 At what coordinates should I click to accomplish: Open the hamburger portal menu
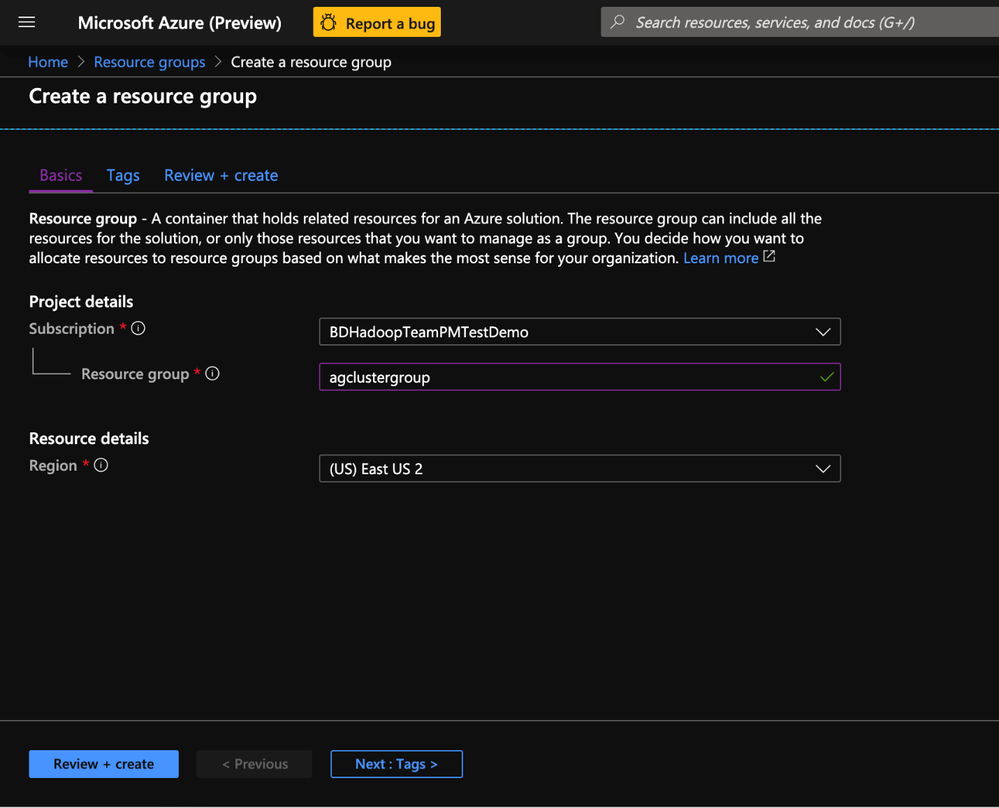(x=27, y=22)
